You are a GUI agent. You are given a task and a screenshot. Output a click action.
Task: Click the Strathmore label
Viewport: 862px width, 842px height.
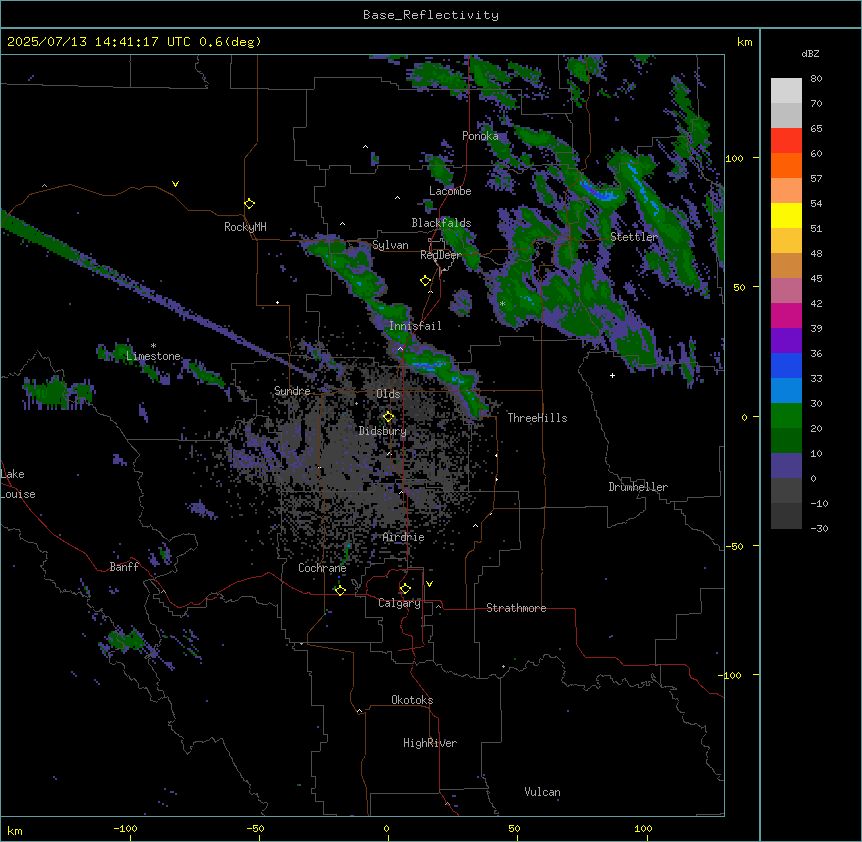tap(516, 608)
